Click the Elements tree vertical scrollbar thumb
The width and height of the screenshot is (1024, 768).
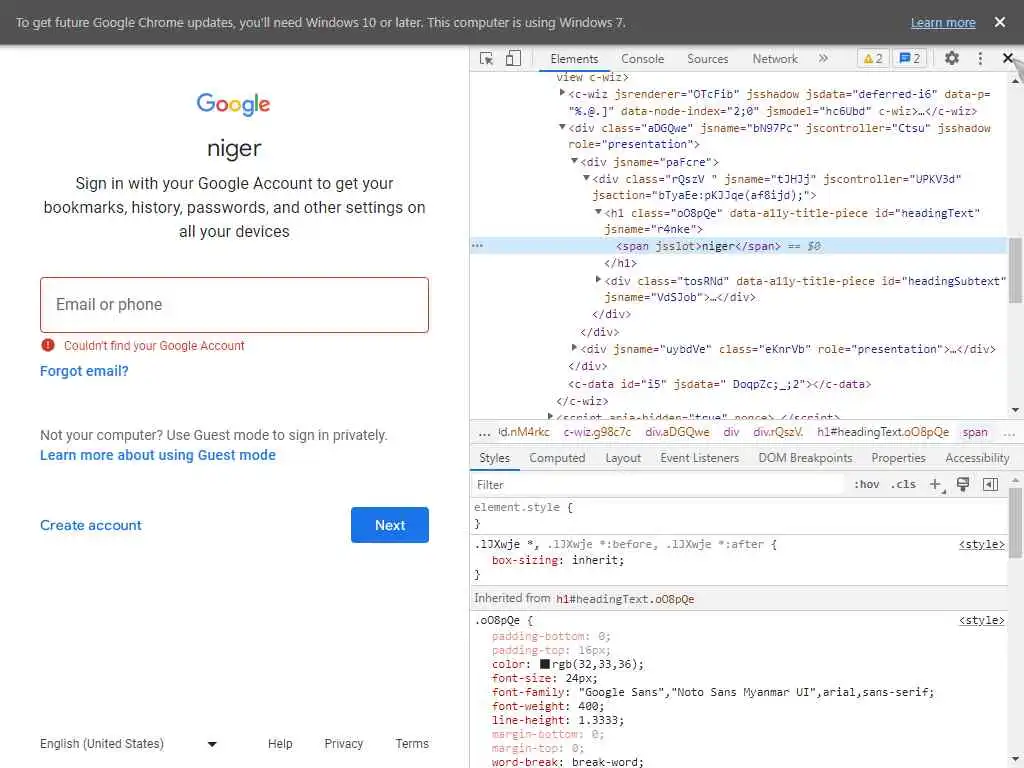pos(1015,270)
